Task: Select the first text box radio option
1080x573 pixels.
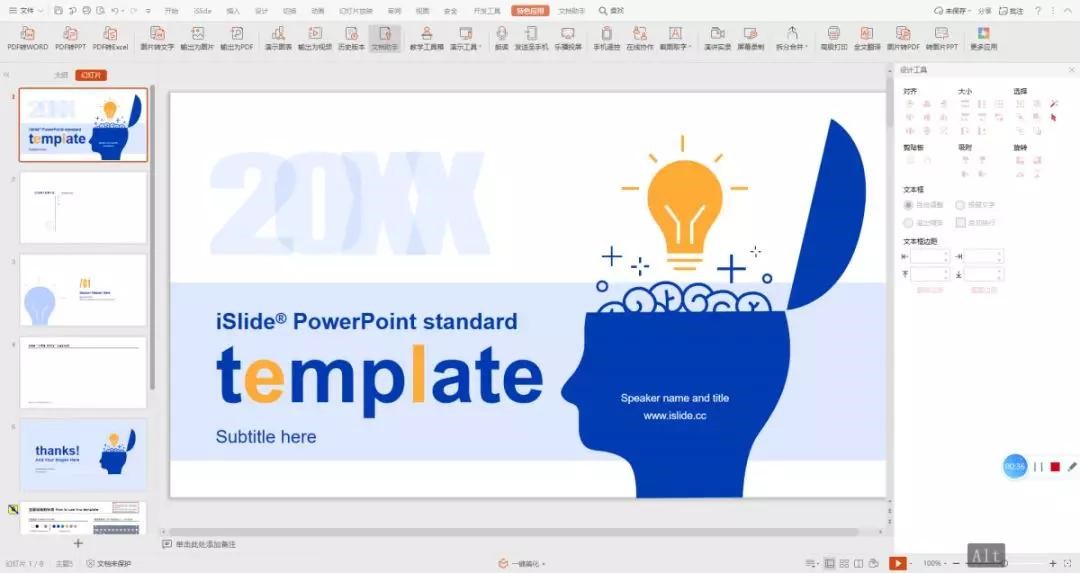Action: point(908,205)
